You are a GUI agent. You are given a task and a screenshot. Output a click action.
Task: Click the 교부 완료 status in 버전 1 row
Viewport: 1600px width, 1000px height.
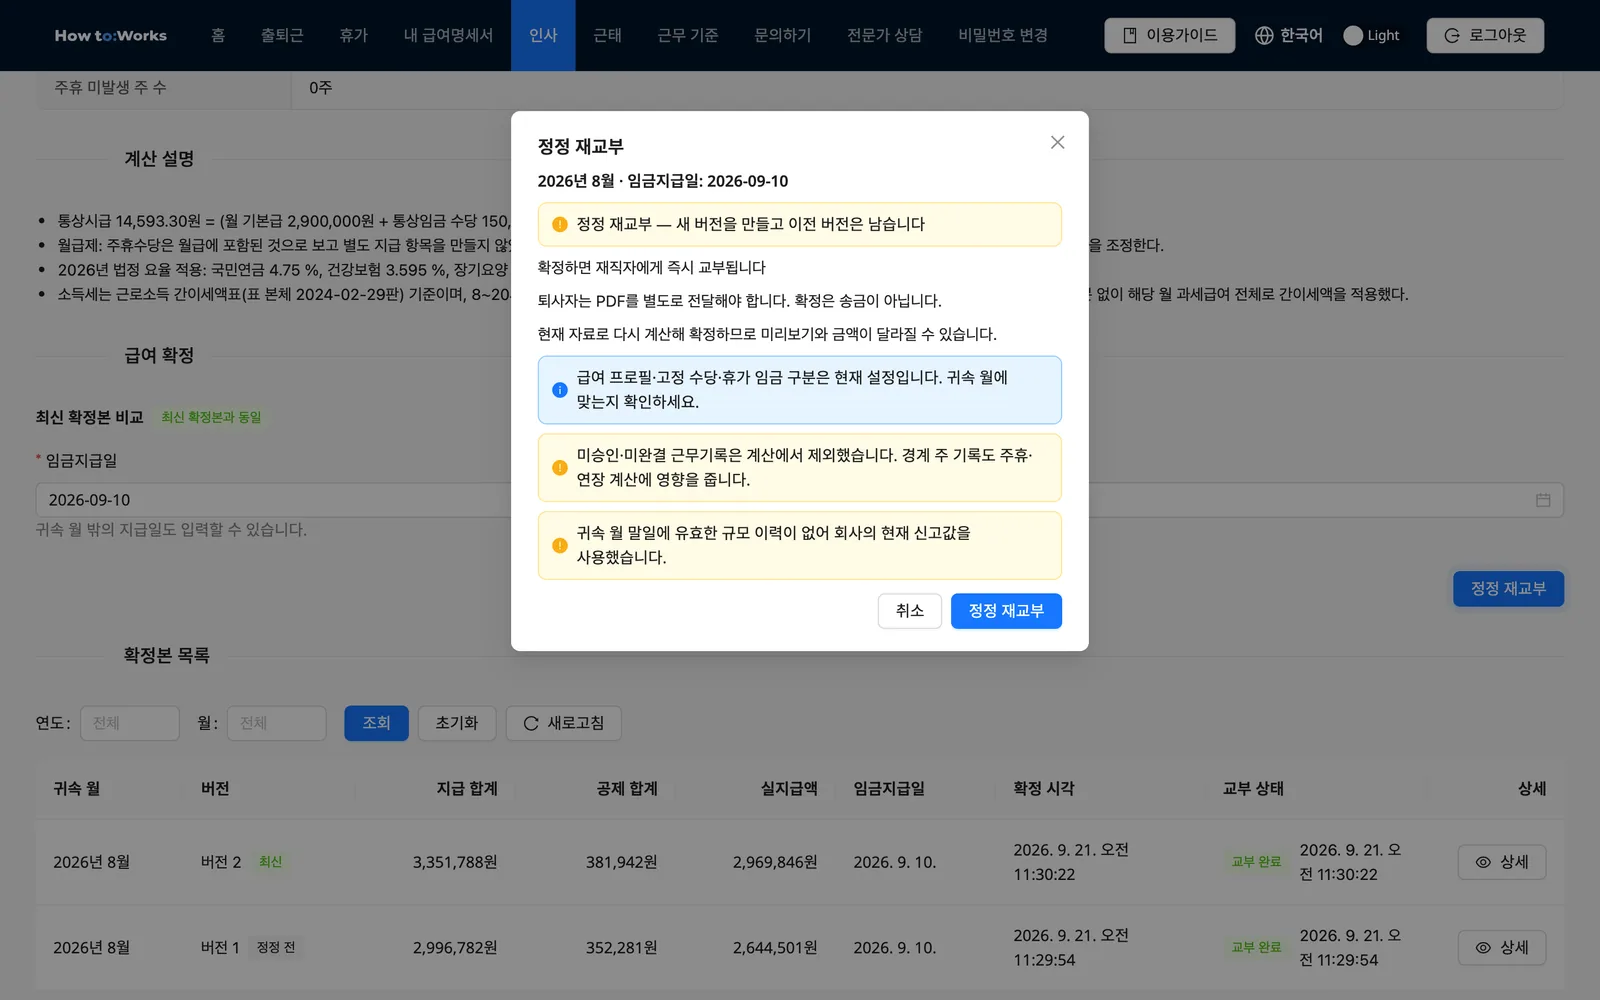click(x=1255, y=947)
